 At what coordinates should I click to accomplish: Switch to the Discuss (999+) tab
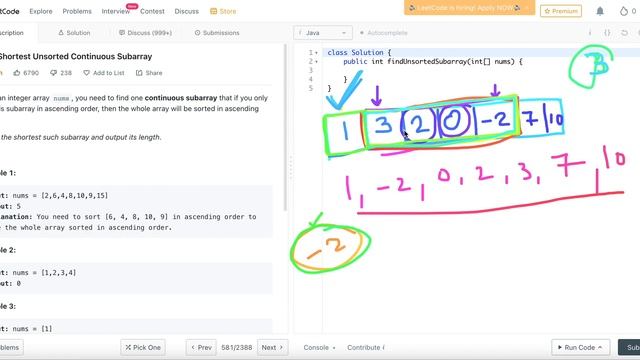(x=145, y=33)
